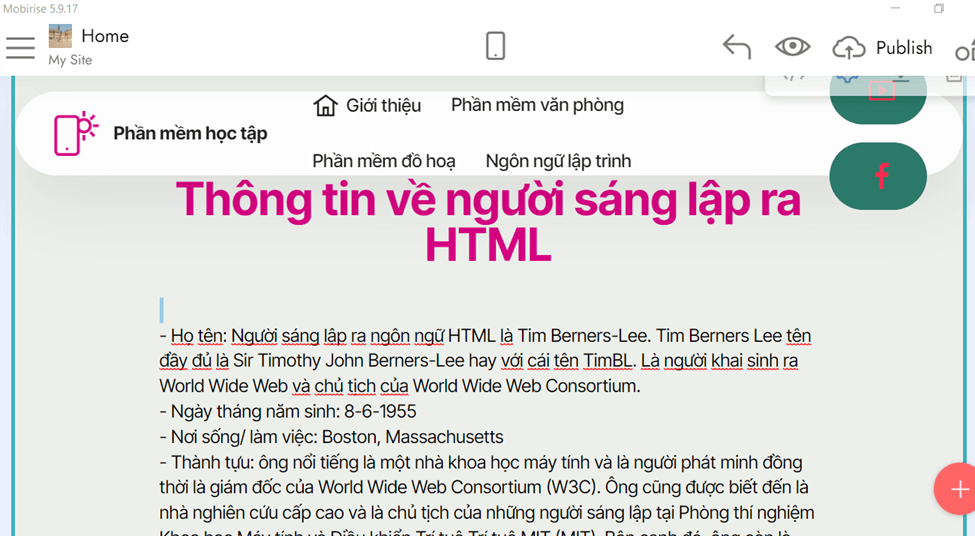Open the Giới thiệu menu item
The image size is (975, 536).
click(x=383, y=106)
